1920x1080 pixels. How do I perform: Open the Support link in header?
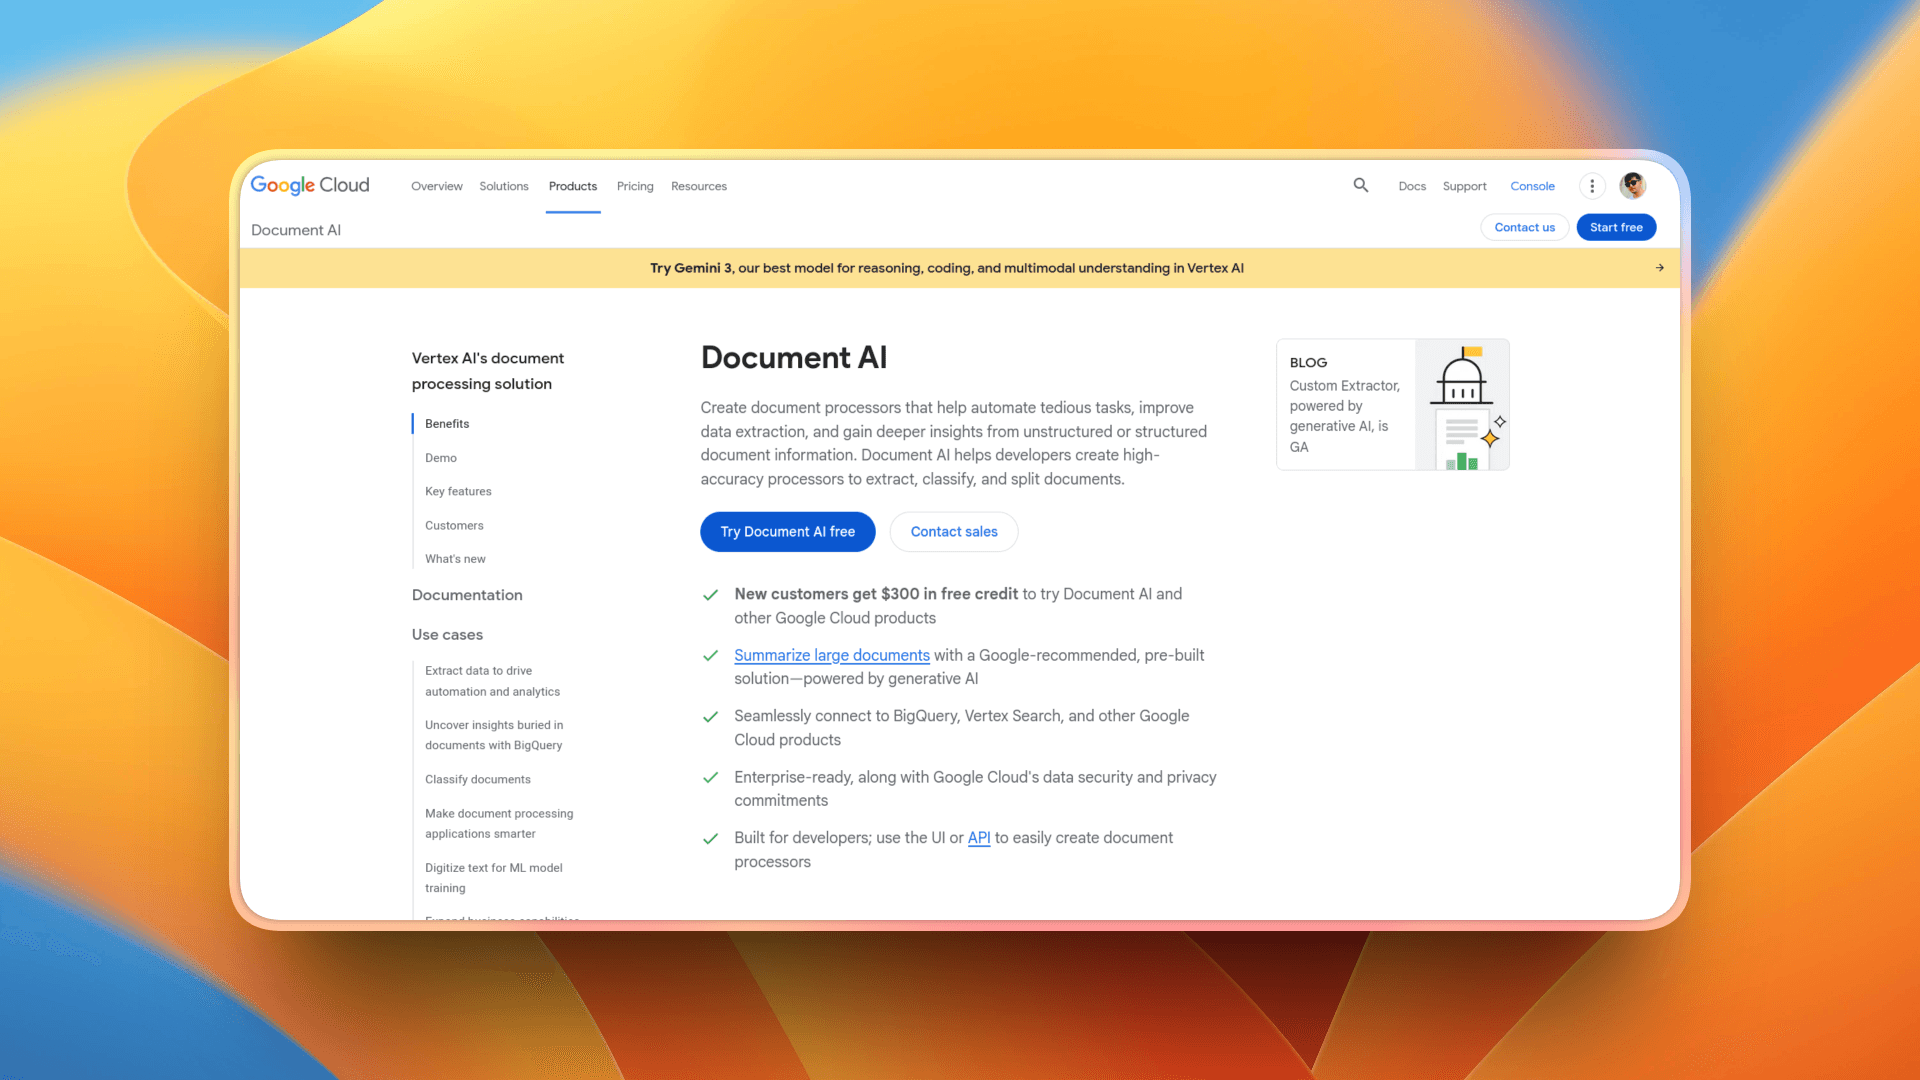(x=1464, y=186)
